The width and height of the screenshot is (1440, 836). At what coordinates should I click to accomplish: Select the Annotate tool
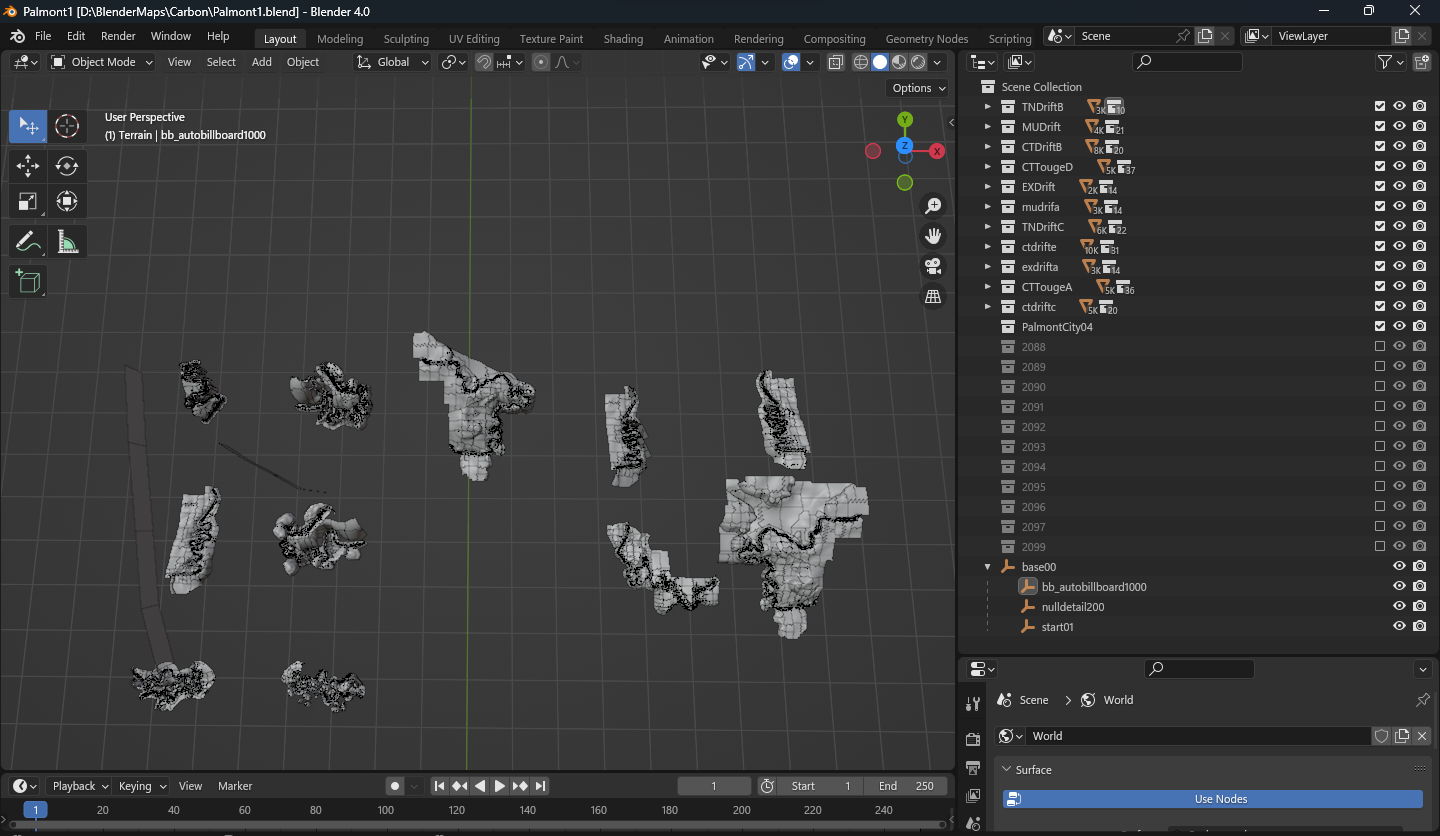pos(28,241)
